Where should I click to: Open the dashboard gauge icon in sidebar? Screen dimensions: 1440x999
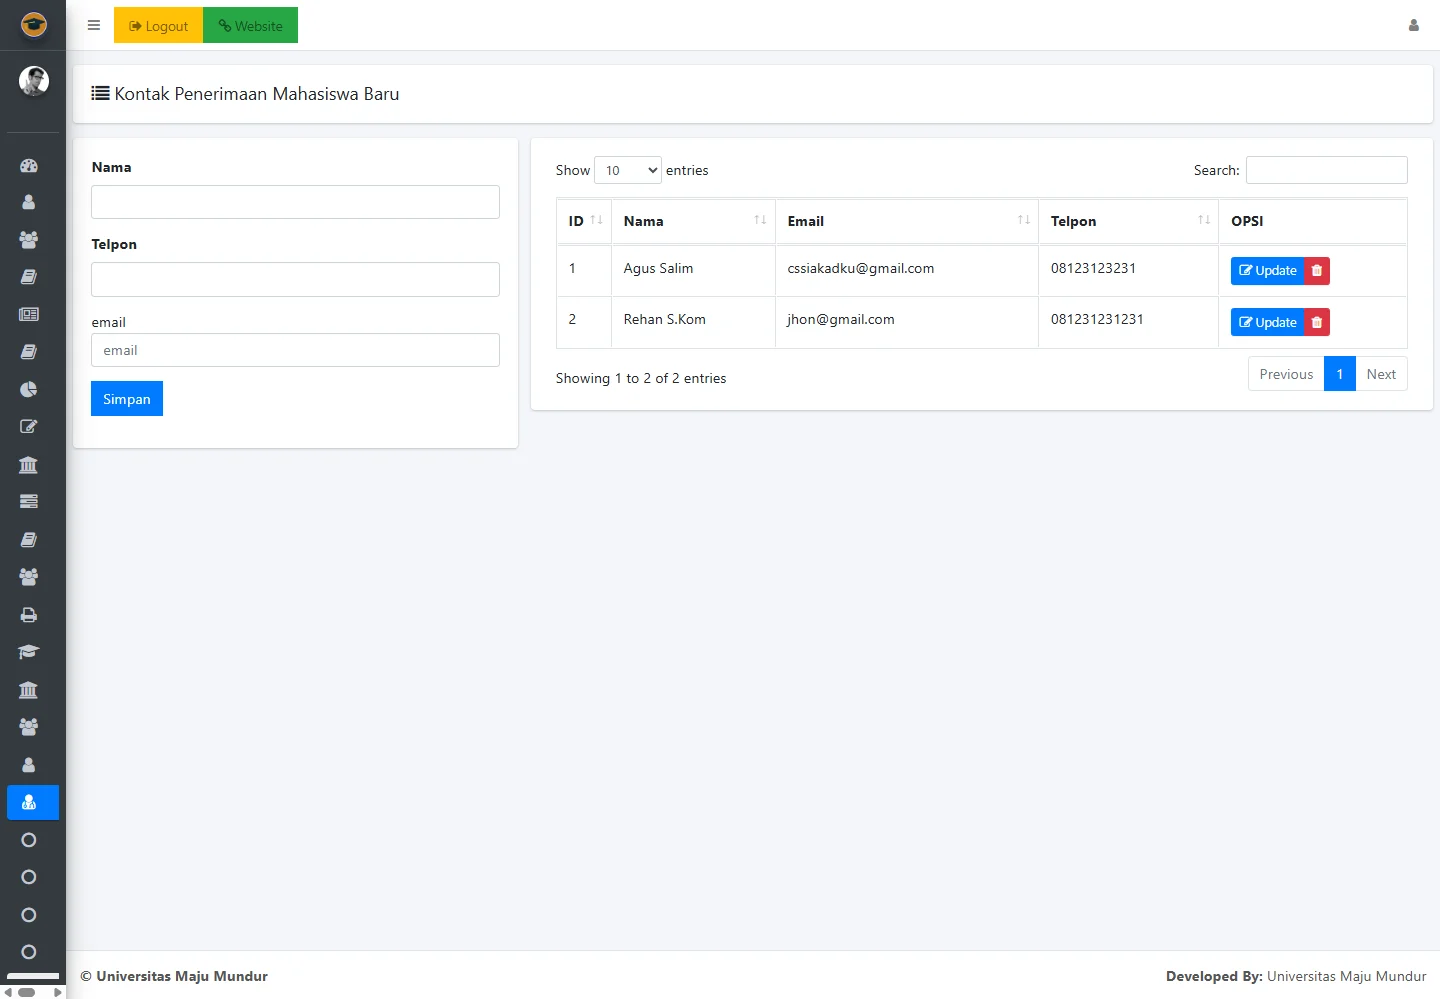[29, 165]
